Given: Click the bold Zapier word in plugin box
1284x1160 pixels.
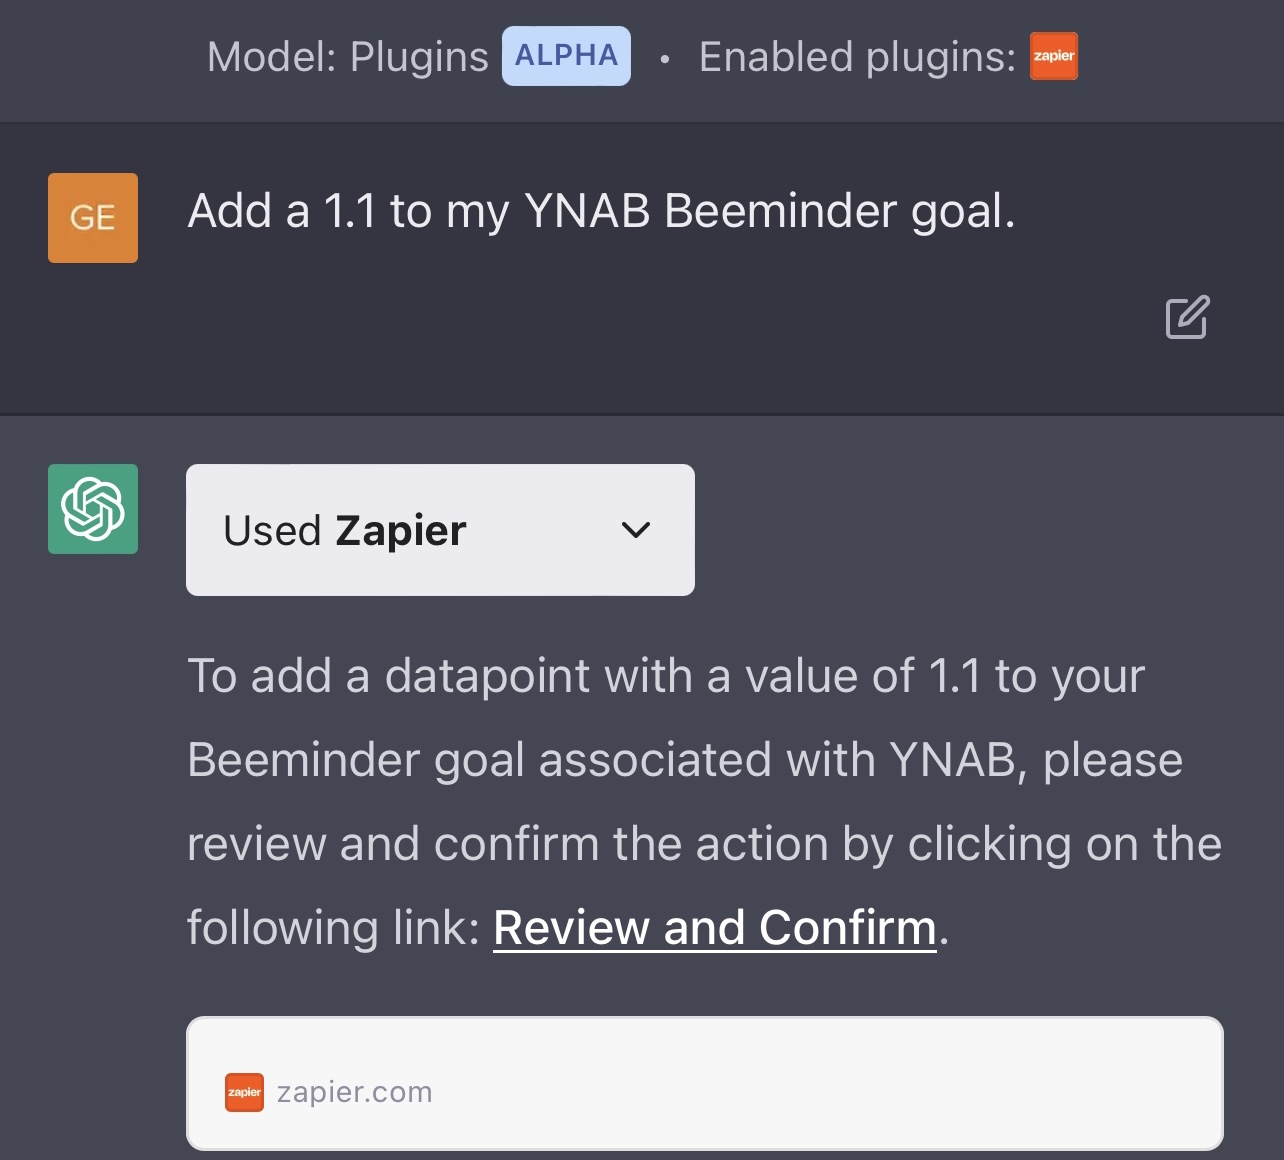Looking at the screenshot, I should (401, 531).
